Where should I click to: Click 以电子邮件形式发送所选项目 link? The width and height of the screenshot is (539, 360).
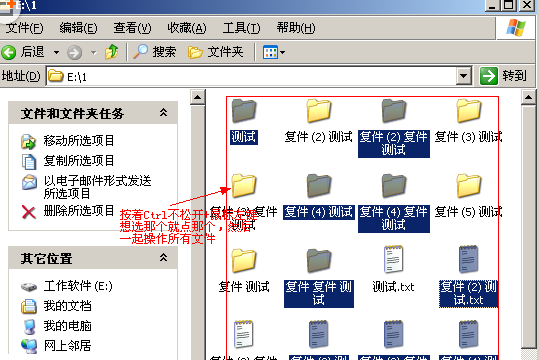(97, 187)
